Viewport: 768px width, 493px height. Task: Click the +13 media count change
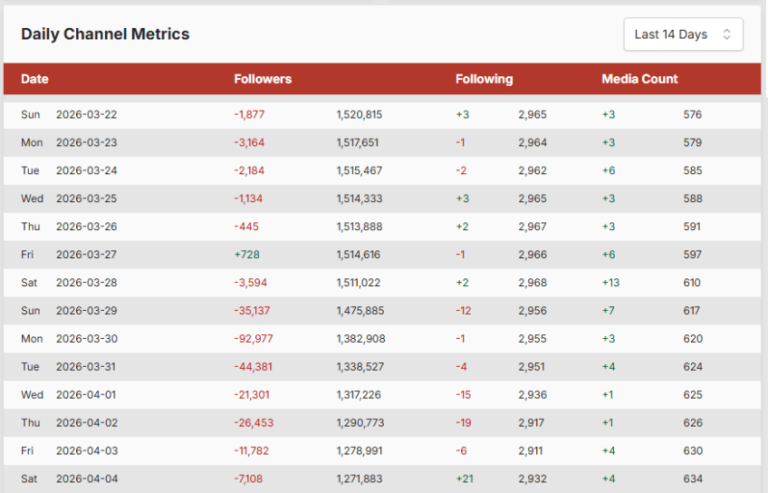coord(610,283)
